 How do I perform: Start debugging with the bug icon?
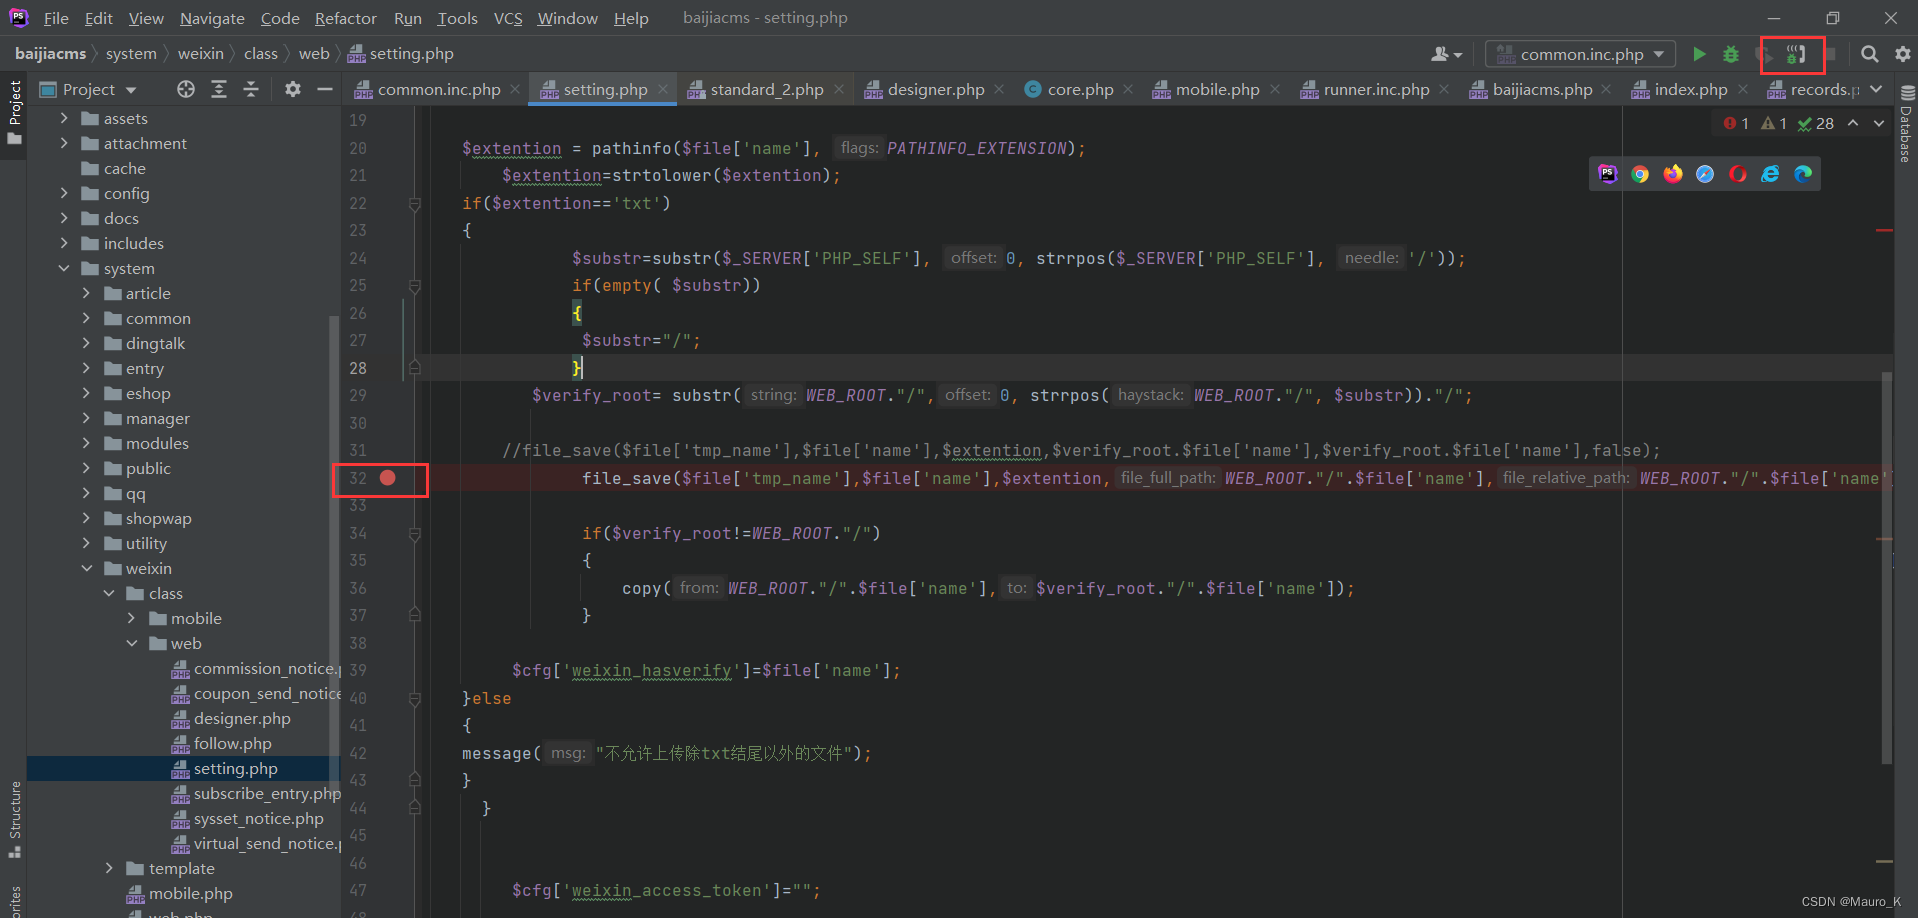tap(1731, 54)
